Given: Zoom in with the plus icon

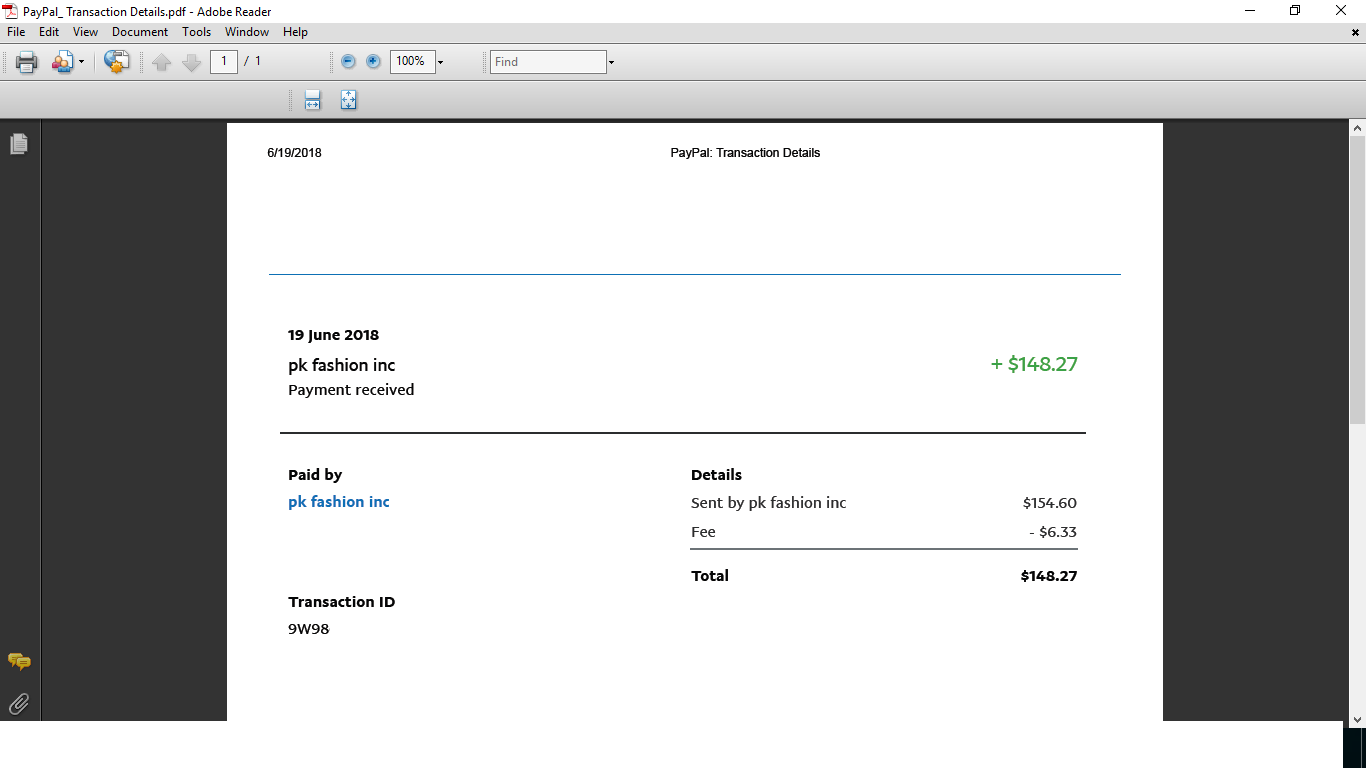Looking at the screenshot, I should point(373,62).
